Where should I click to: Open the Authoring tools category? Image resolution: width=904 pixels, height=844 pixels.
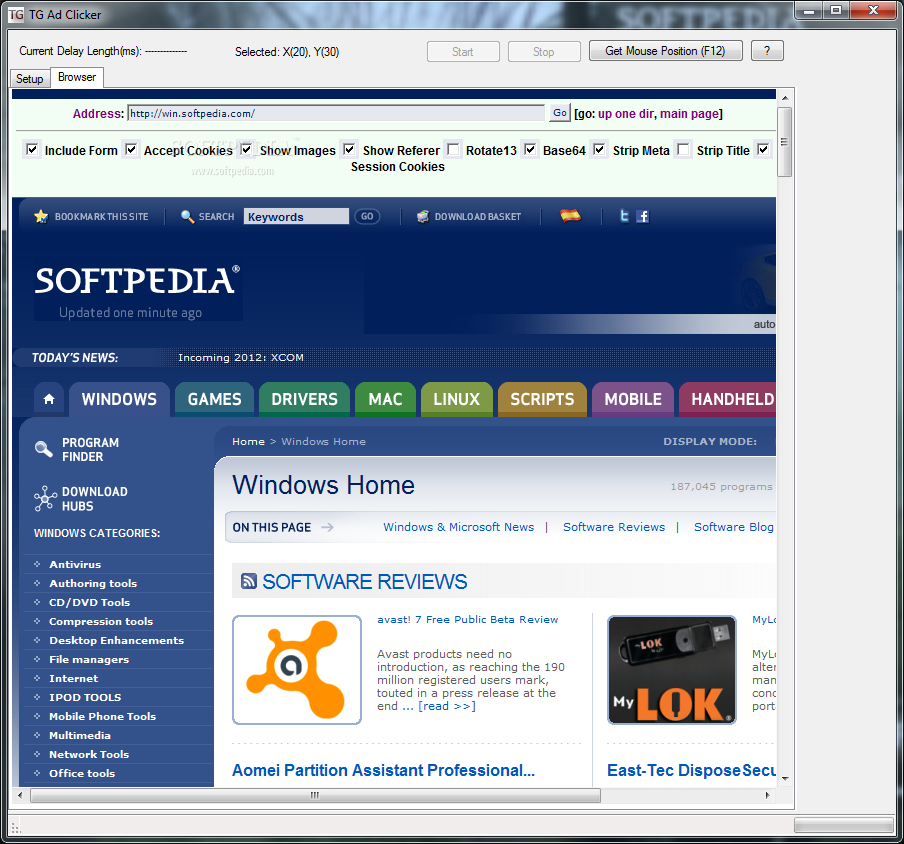(93, 583)
